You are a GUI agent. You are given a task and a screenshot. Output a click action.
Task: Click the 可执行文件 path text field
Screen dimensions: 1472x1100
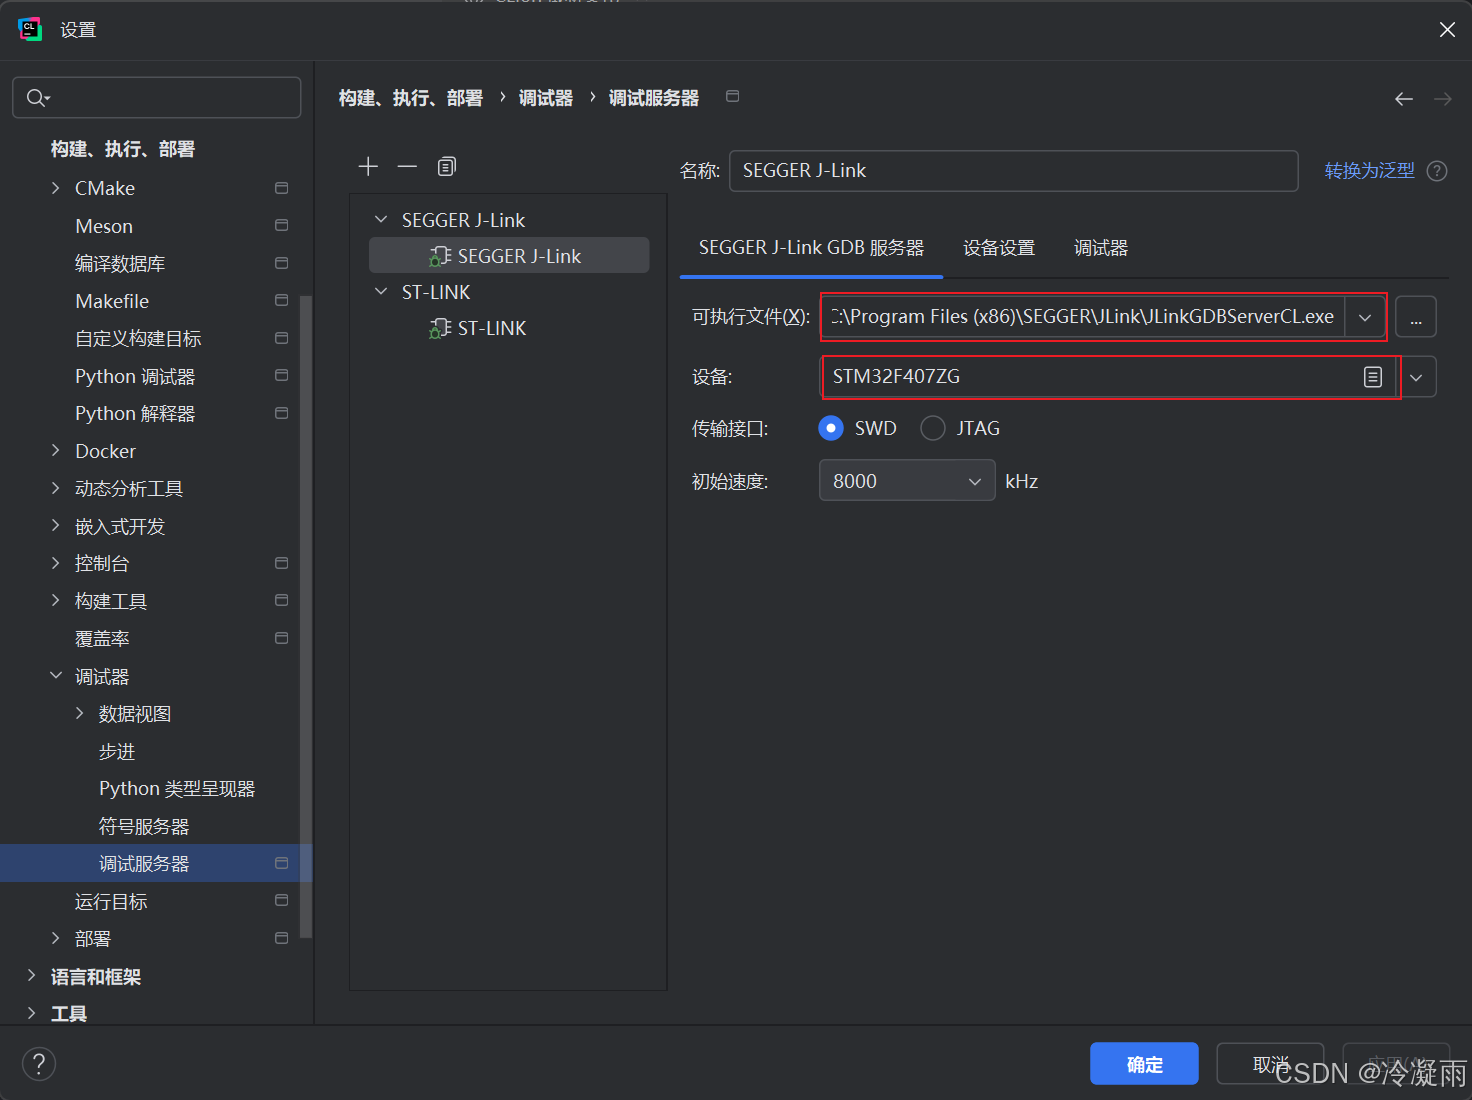click(x=1084, y=317)
